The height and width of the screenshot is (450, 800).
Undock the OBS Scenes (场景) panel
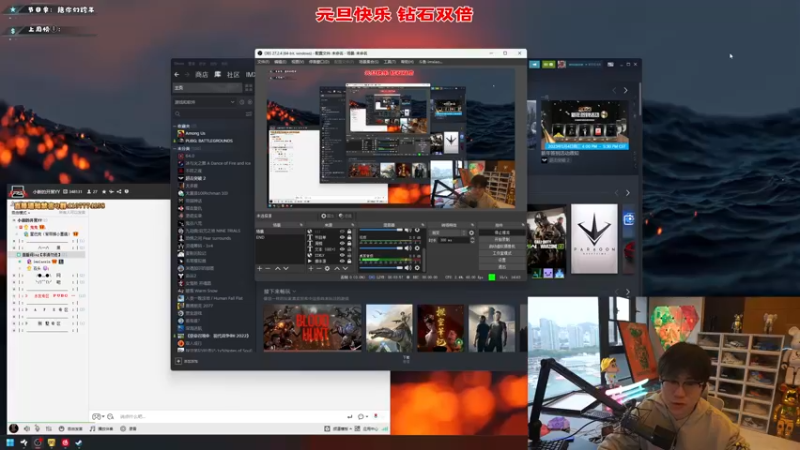(x=301, y=224)
